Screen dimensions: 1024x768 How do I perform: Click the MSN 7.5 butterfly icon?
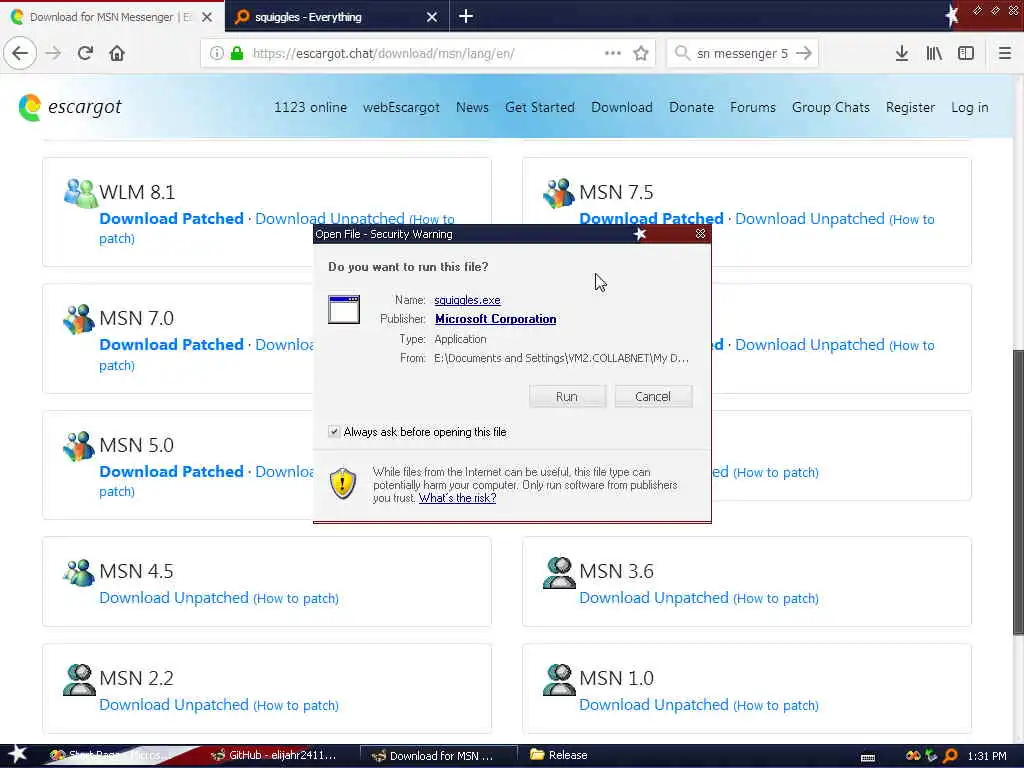pos(559,193)
